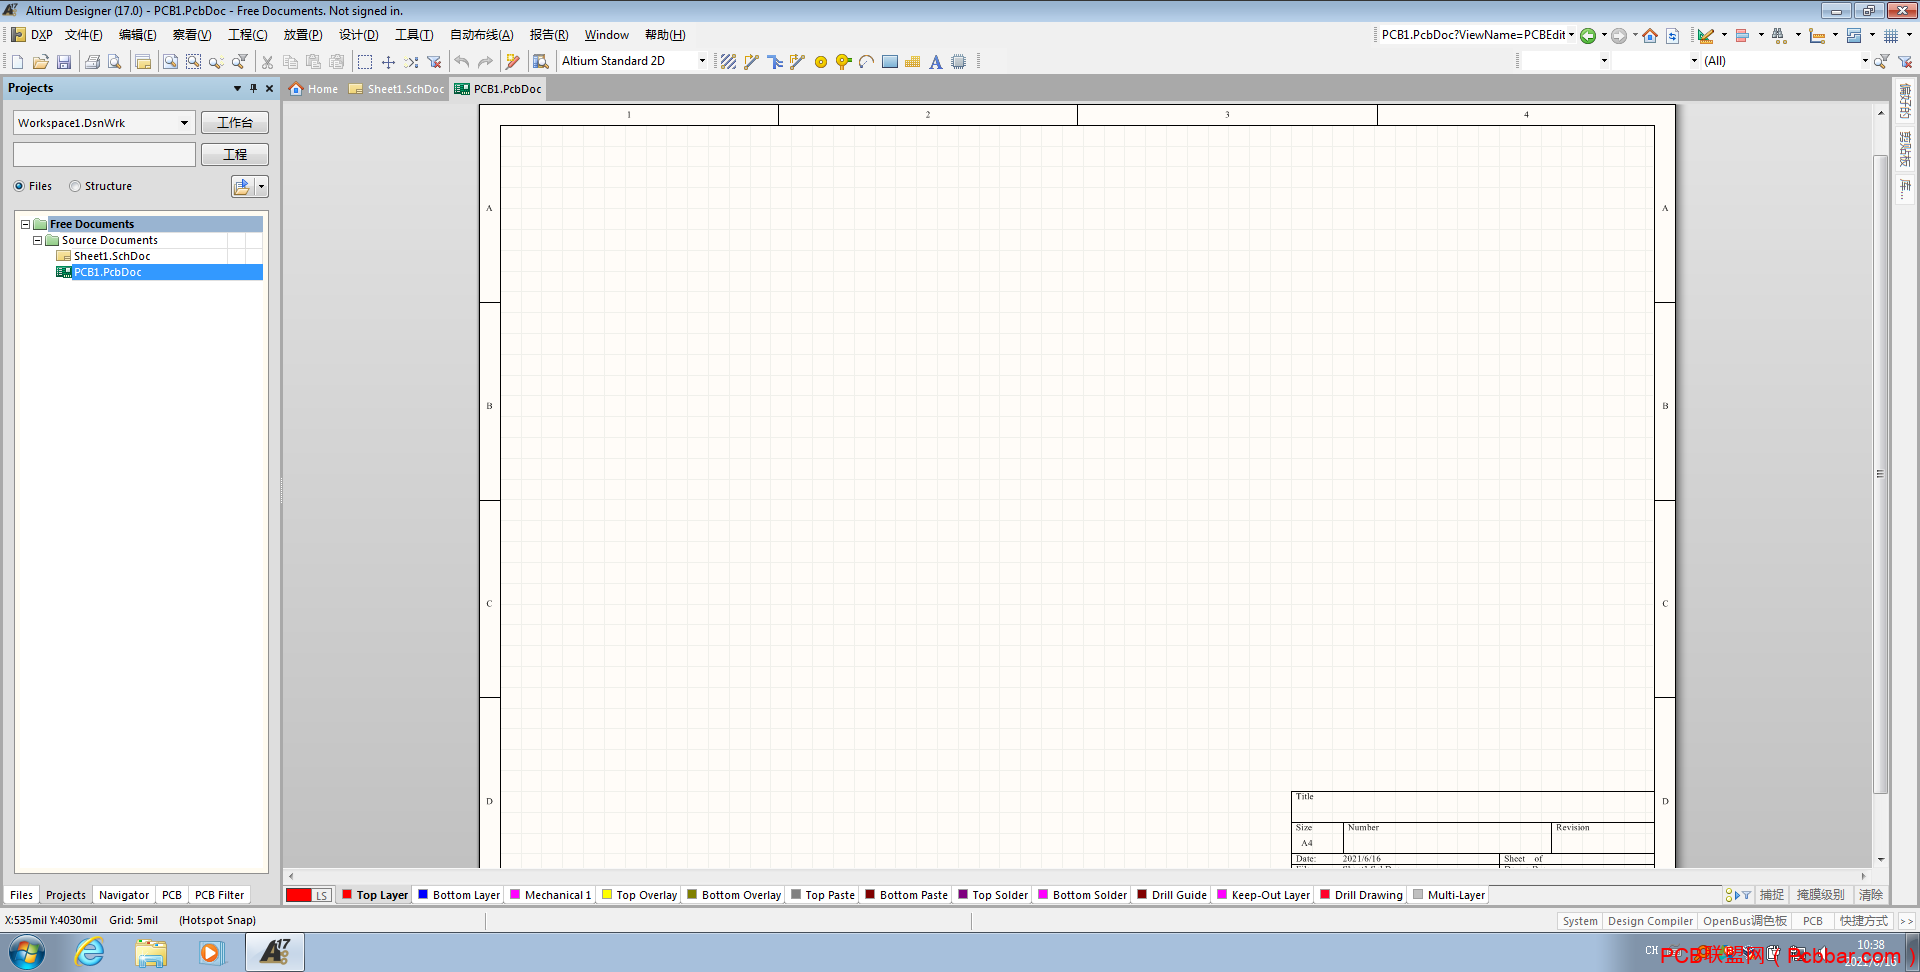This screenshot has width=1920, height=972.
Task: Select the Keep-Out Layer tab
Action: tap(1263, 895)
